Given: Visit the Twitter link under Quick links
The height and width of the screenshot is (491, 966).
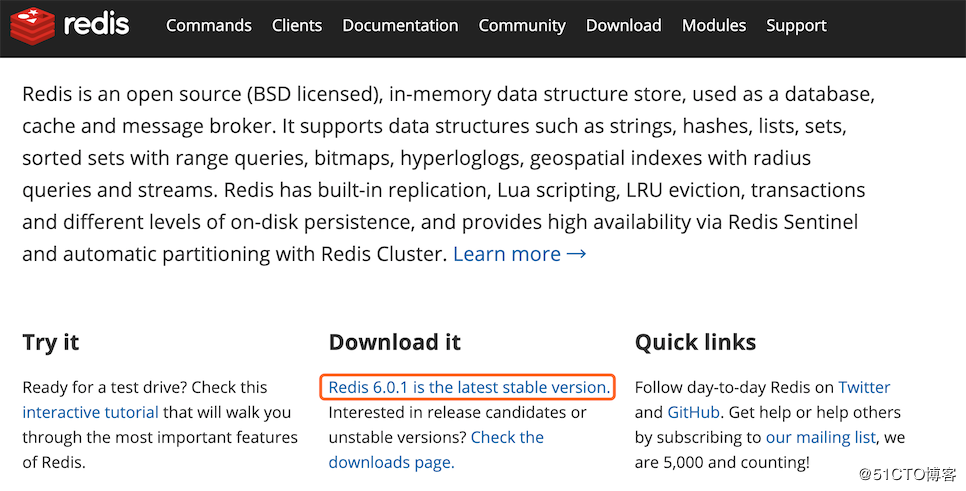Looking at the screenshot, I should (x=864, y=388).
